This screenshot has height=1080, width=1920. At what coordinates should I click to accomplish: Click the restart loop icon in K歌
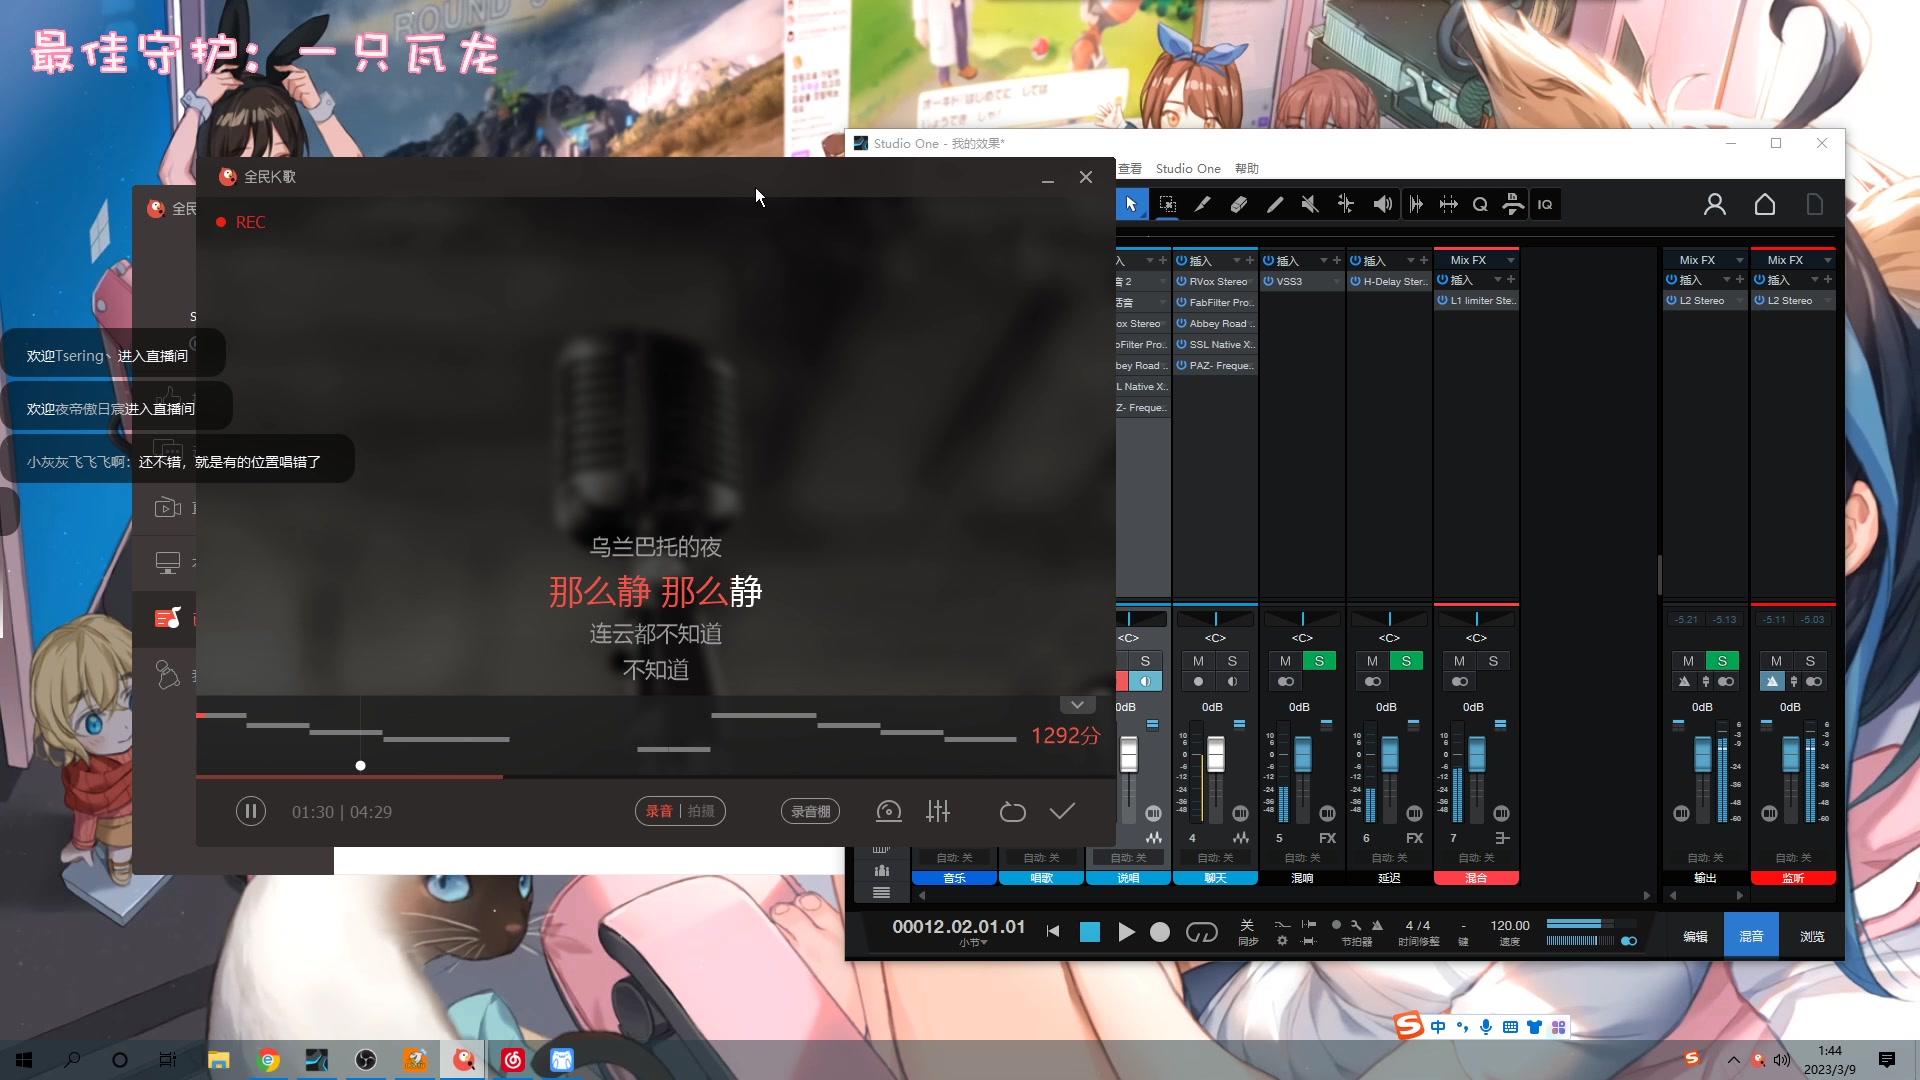click(x=1012, y=811)
